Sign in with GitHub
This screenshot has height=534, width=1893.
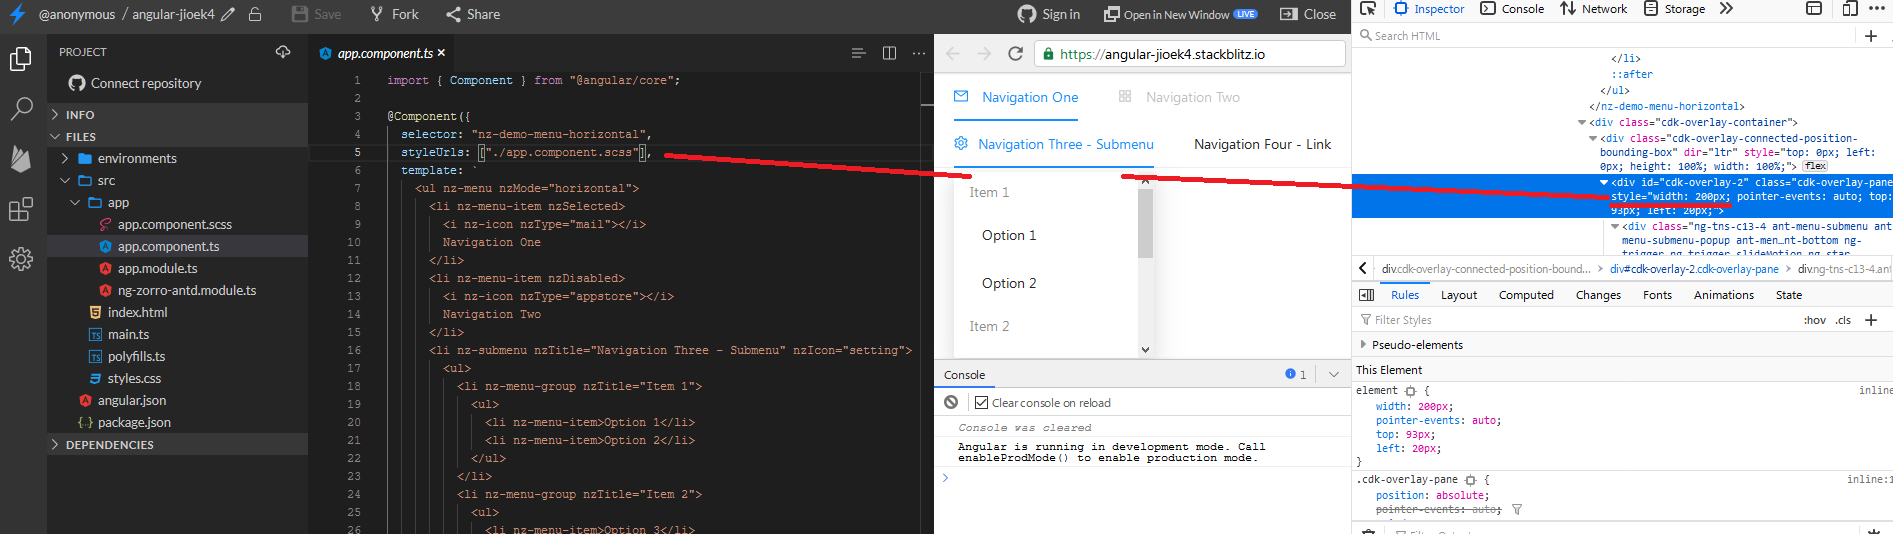1049,14
